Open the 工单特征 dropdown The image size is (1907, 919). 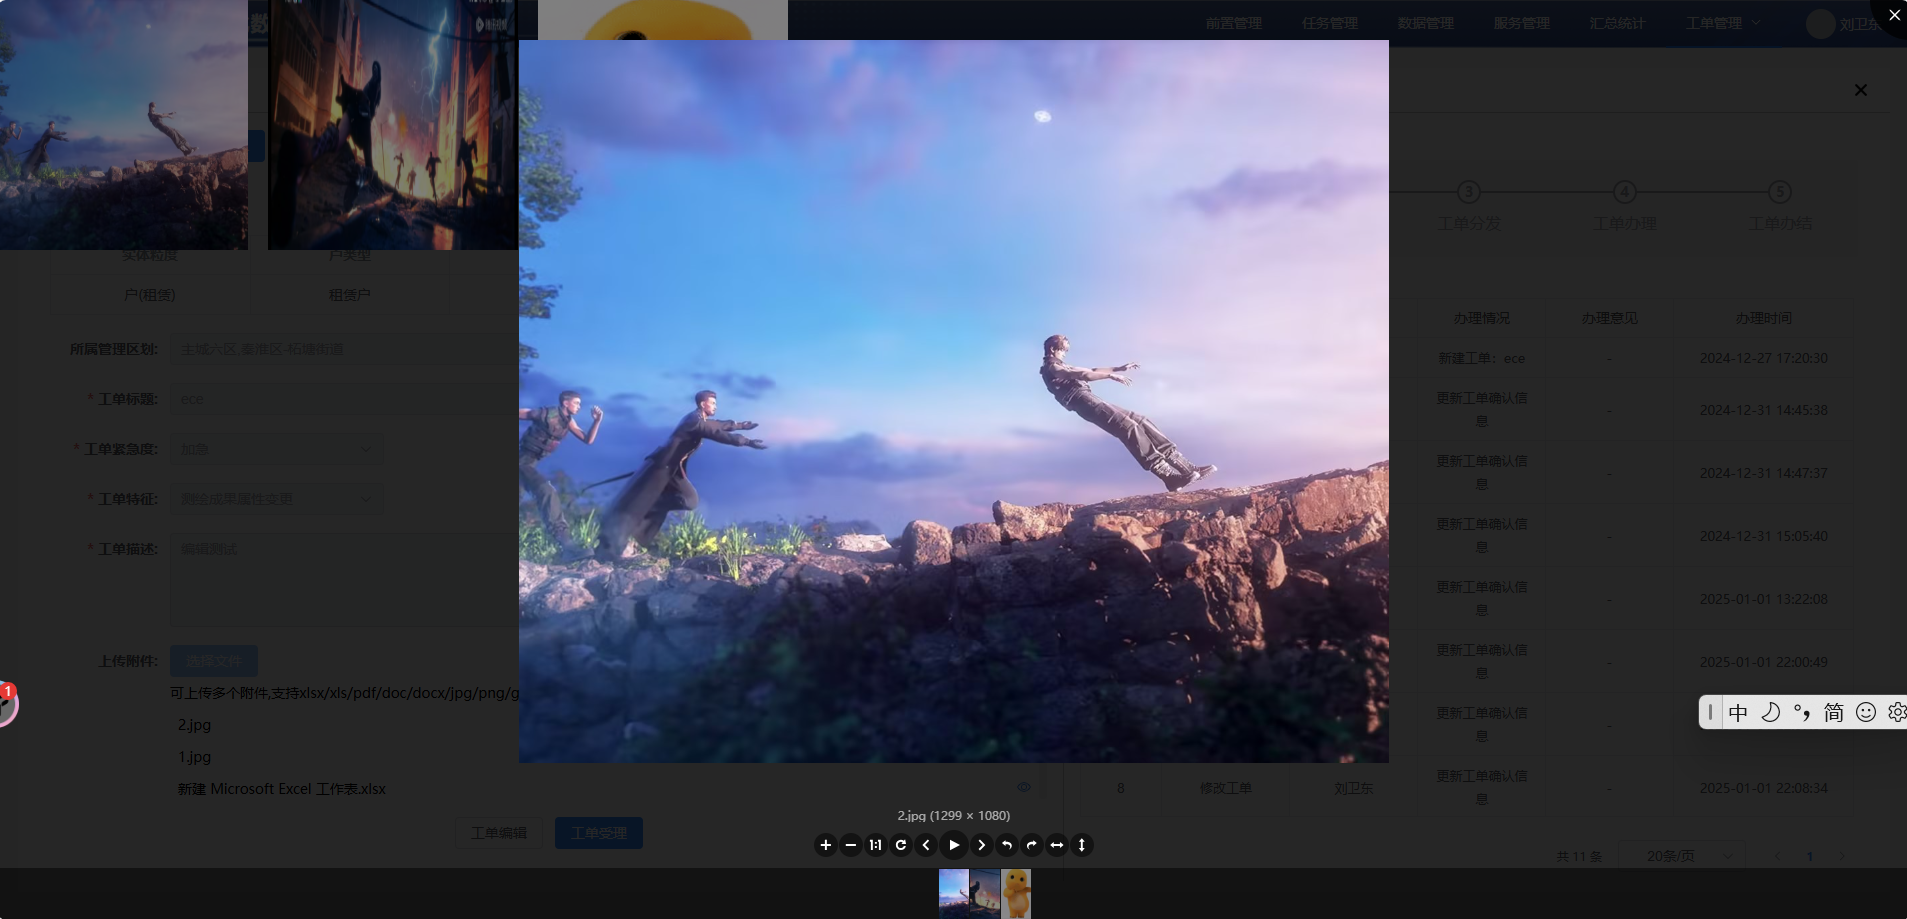pos(276,499)
